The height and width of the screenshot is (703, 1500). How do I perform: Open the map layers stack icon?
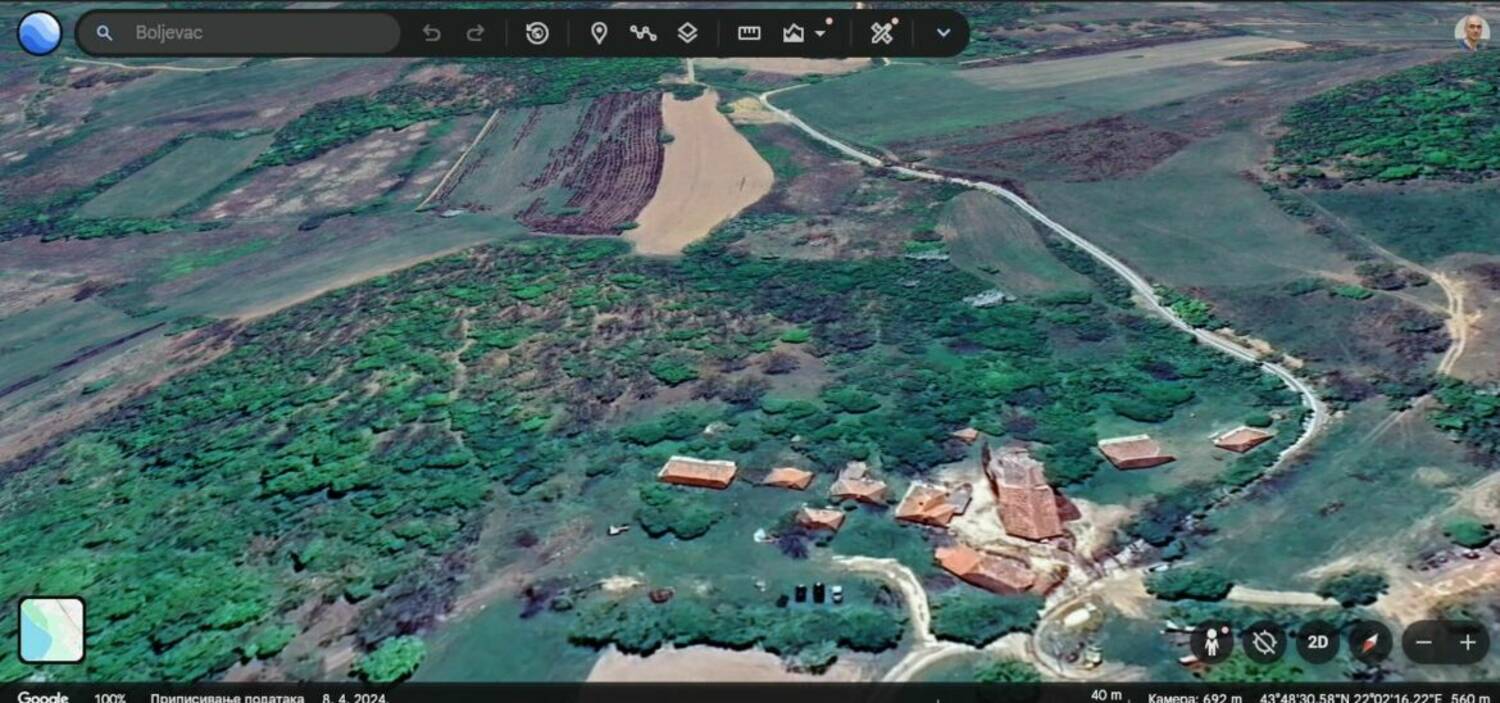[x=687, y=33]
